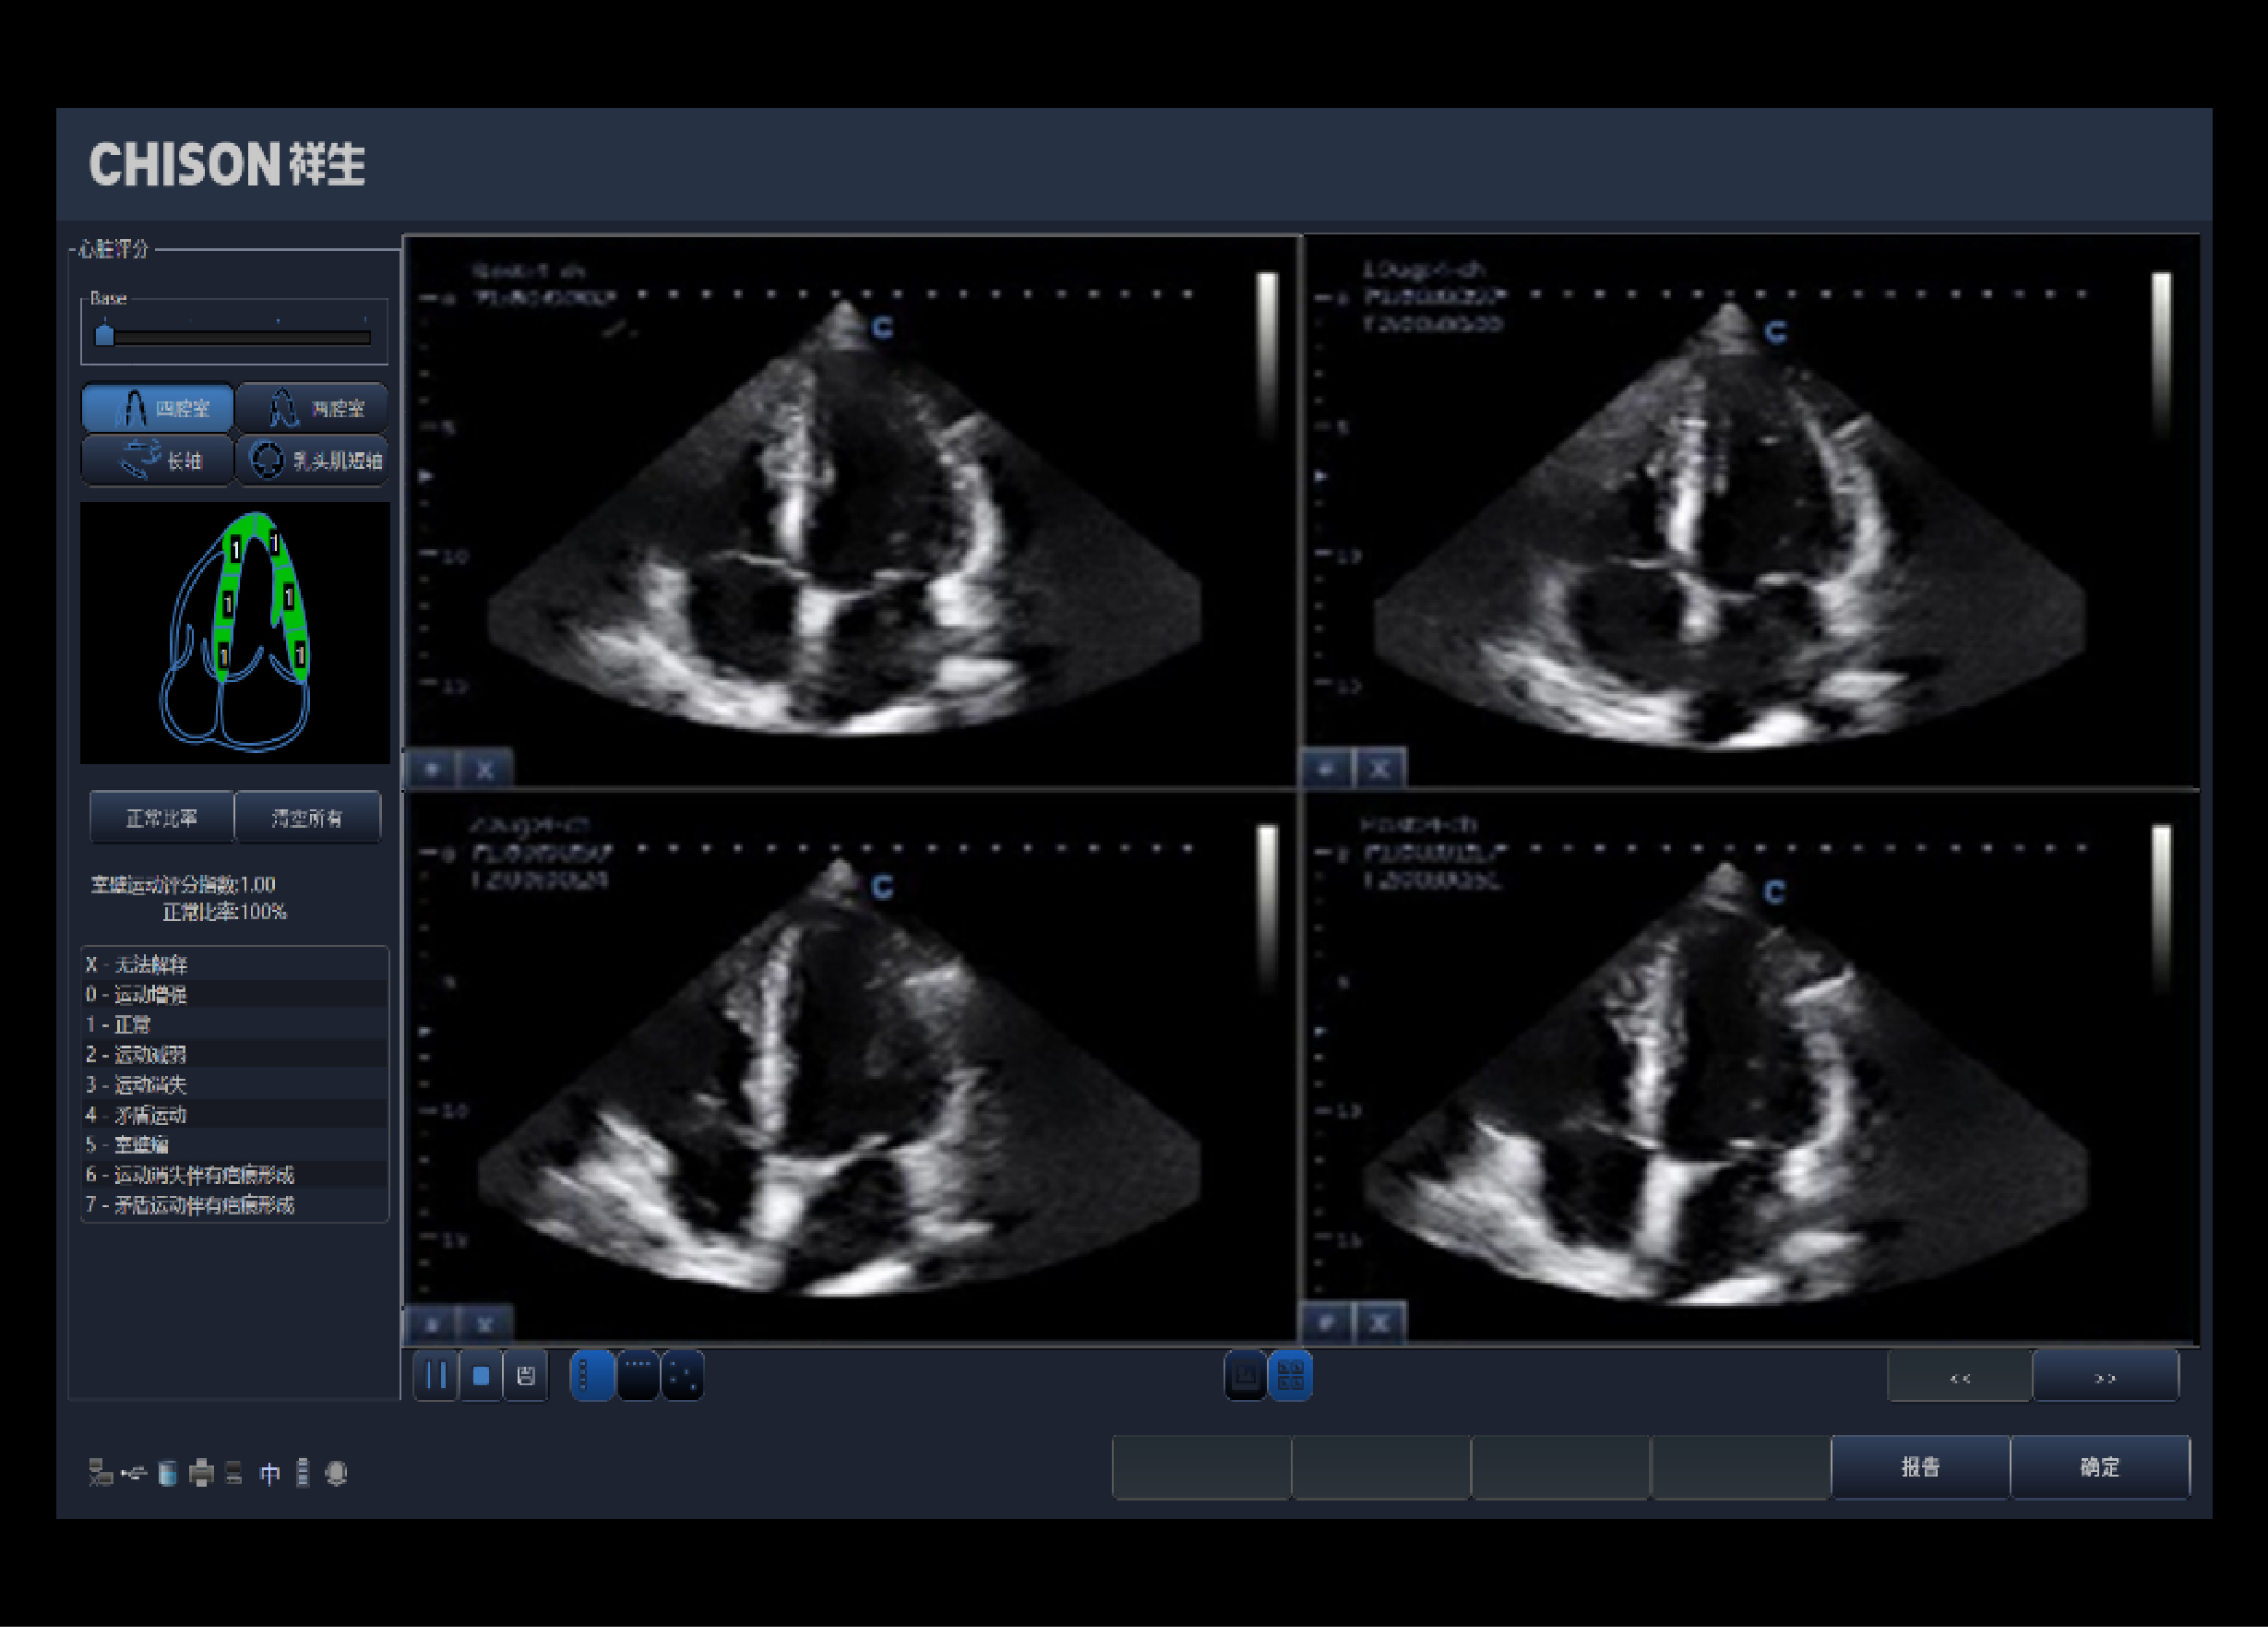Choose the 乳头肌短轴 papillary short axis view
The width and height of the screenshot is (2268, 1627).
[312, 460]
